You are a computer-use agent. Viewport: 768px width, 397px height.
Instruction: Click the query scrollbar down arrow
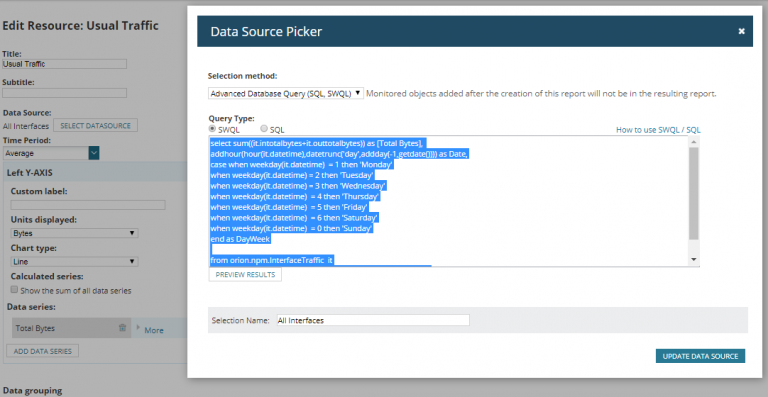pos(694,259)
